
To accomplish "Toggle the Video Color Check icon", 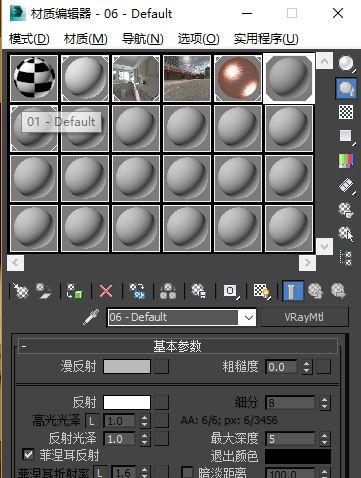I will pos(346,161).
